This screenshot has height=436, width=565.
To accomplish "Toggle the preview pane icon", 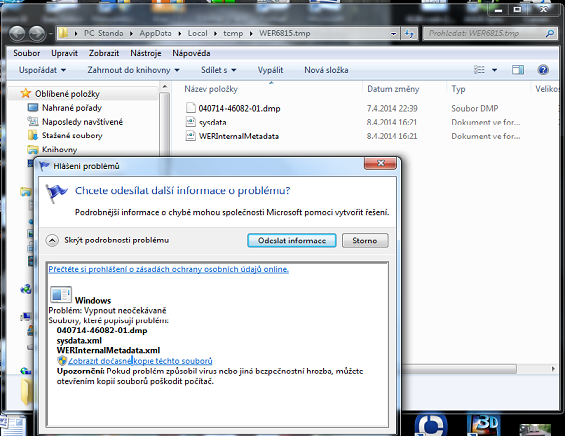I will 518,70.
